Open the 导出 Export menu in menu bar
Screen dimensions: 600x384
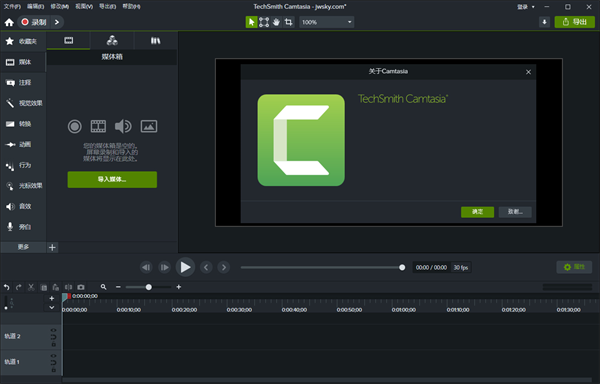(108, 7)
